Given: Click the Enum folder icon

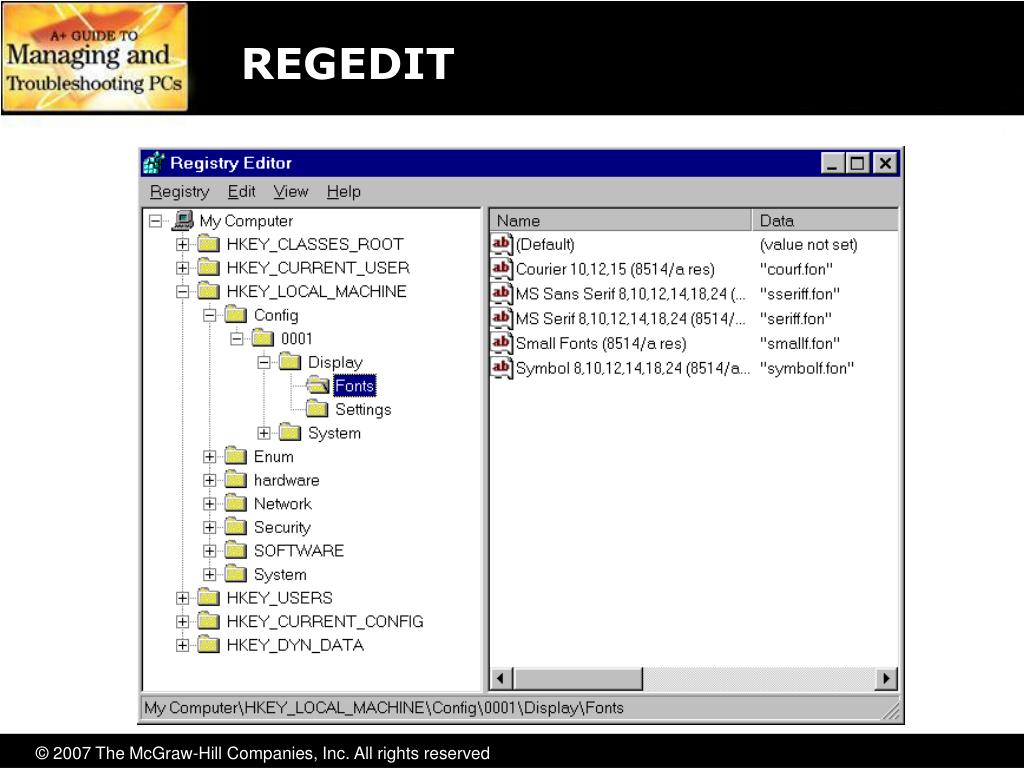Looking at the screenshot, I should pyautogui.click(x=236, y=456).
